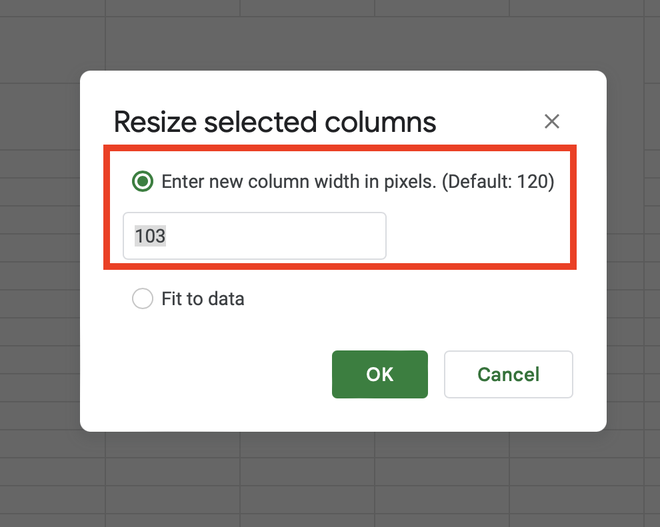Click the highlighted 103 value in the field
This screenshot has height=527, width=660.
pos(150,236)
